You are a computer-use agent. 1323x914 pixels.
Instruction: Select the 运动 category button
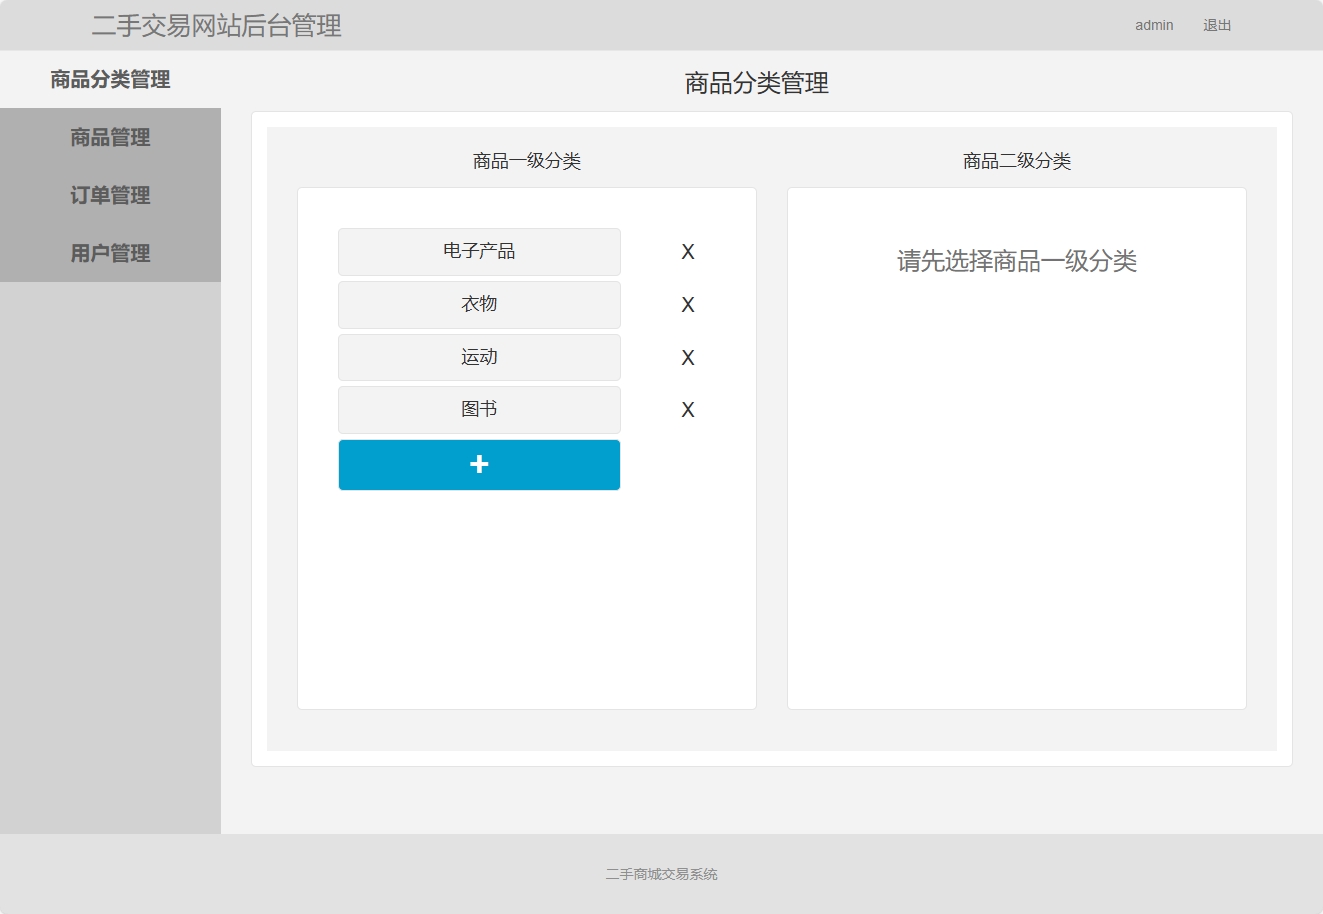coord(479,357)
